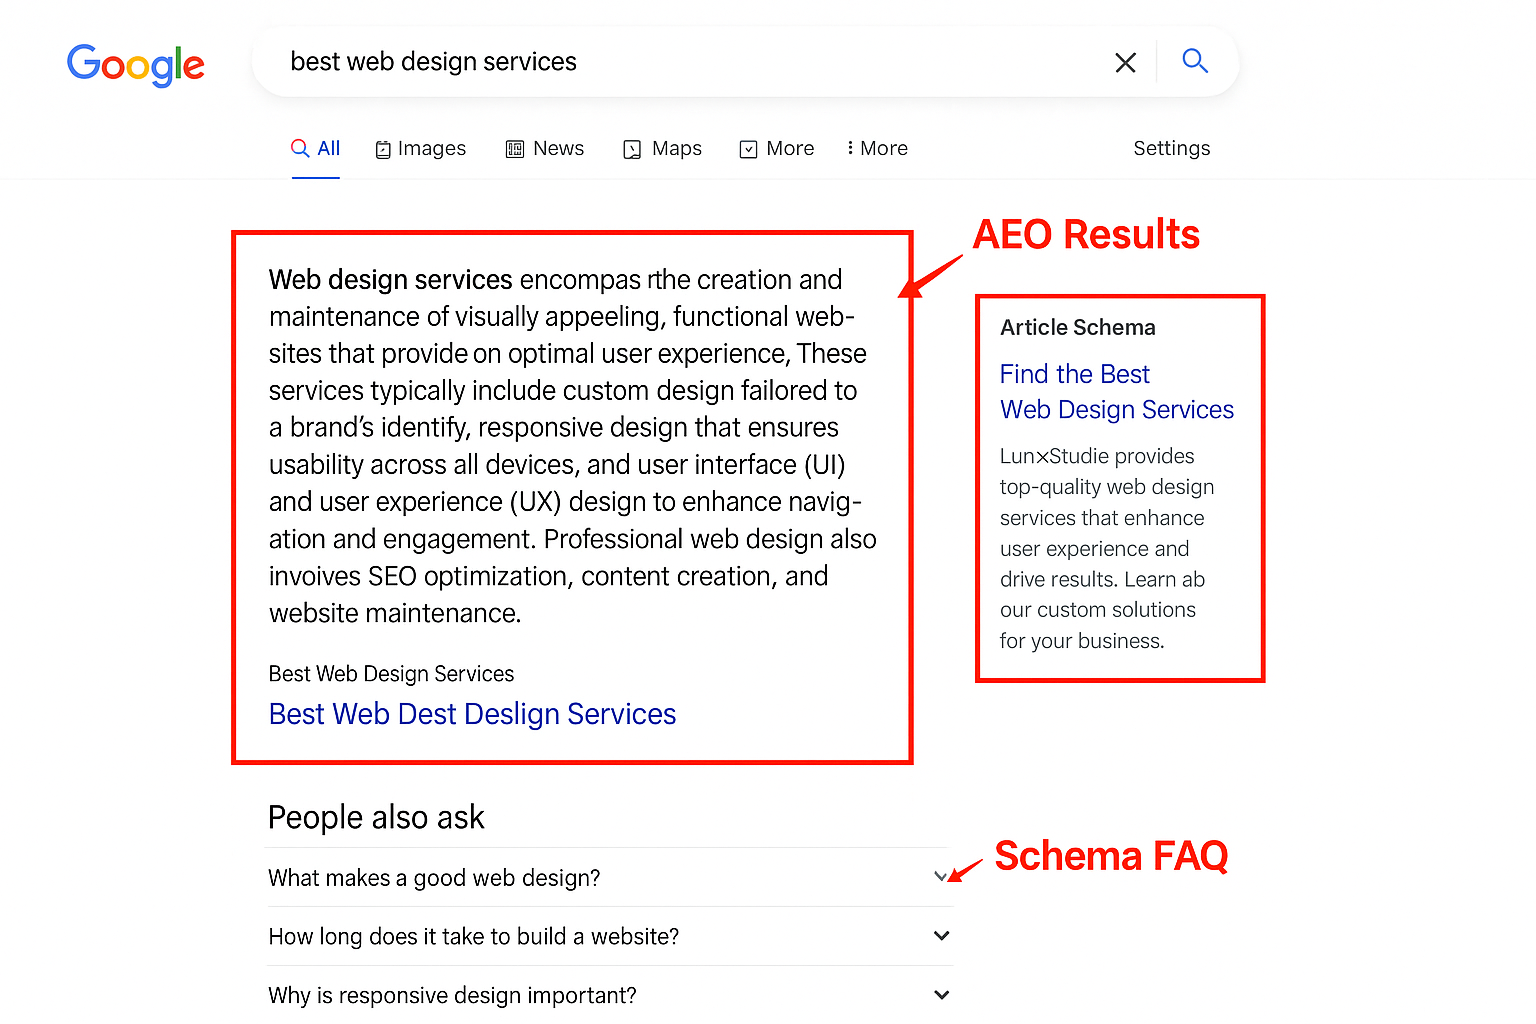1536x1024 pixels.
Task: Click the Maps tab label
Action: coord(677,148)
